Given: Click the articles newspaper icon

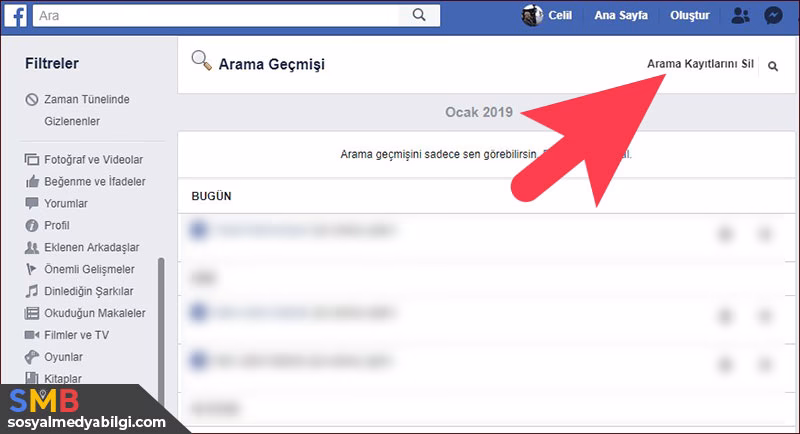Looking at the screenshot, I should tap(32, 313).
